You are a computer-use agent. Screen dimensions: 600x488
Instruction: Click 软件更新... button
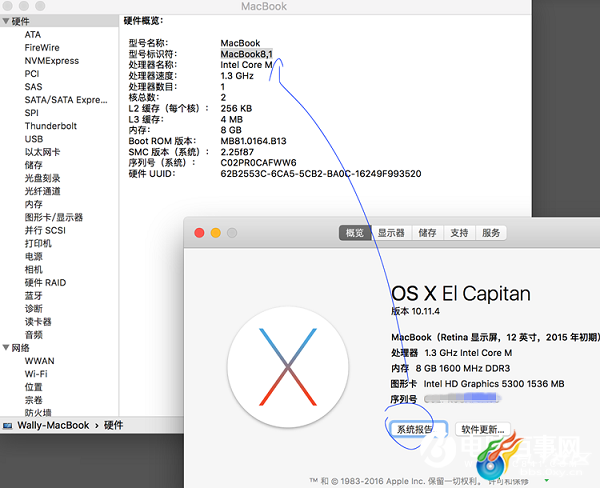pos(483,429)
